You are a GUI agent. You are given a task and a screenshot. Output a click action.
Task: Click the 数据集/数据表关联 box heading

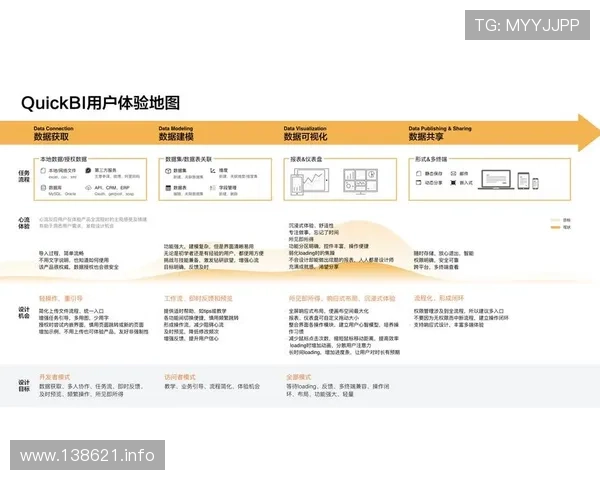(188, 159)
